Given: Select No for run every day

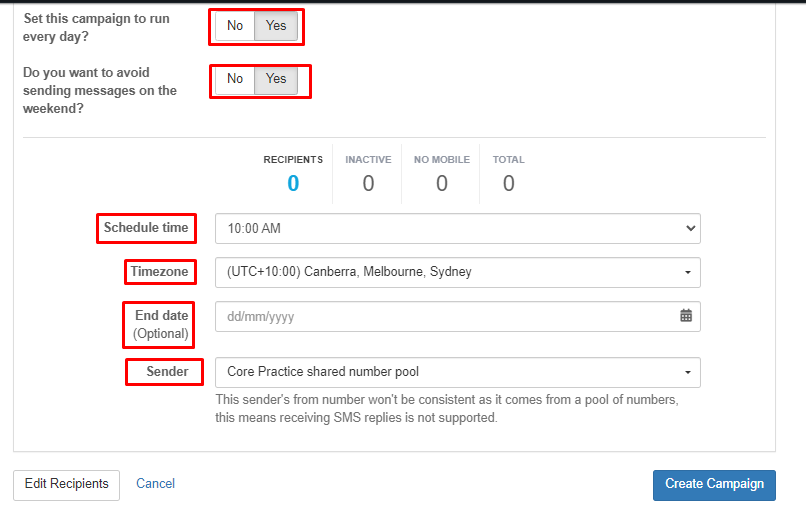Looking at the screenshot, I should 235,26.
